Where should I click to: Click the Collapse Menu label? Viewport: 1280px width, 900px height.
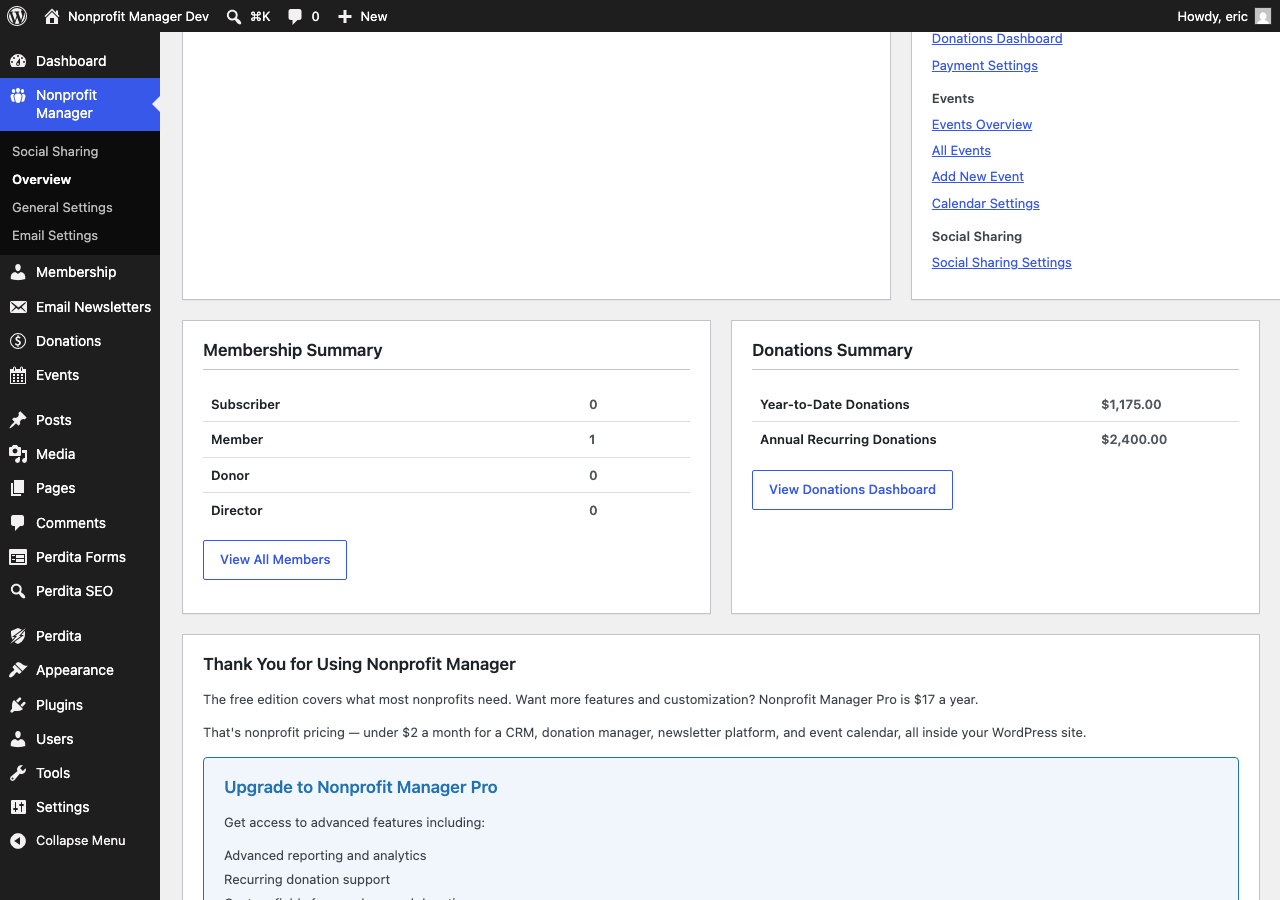point(81,841)
